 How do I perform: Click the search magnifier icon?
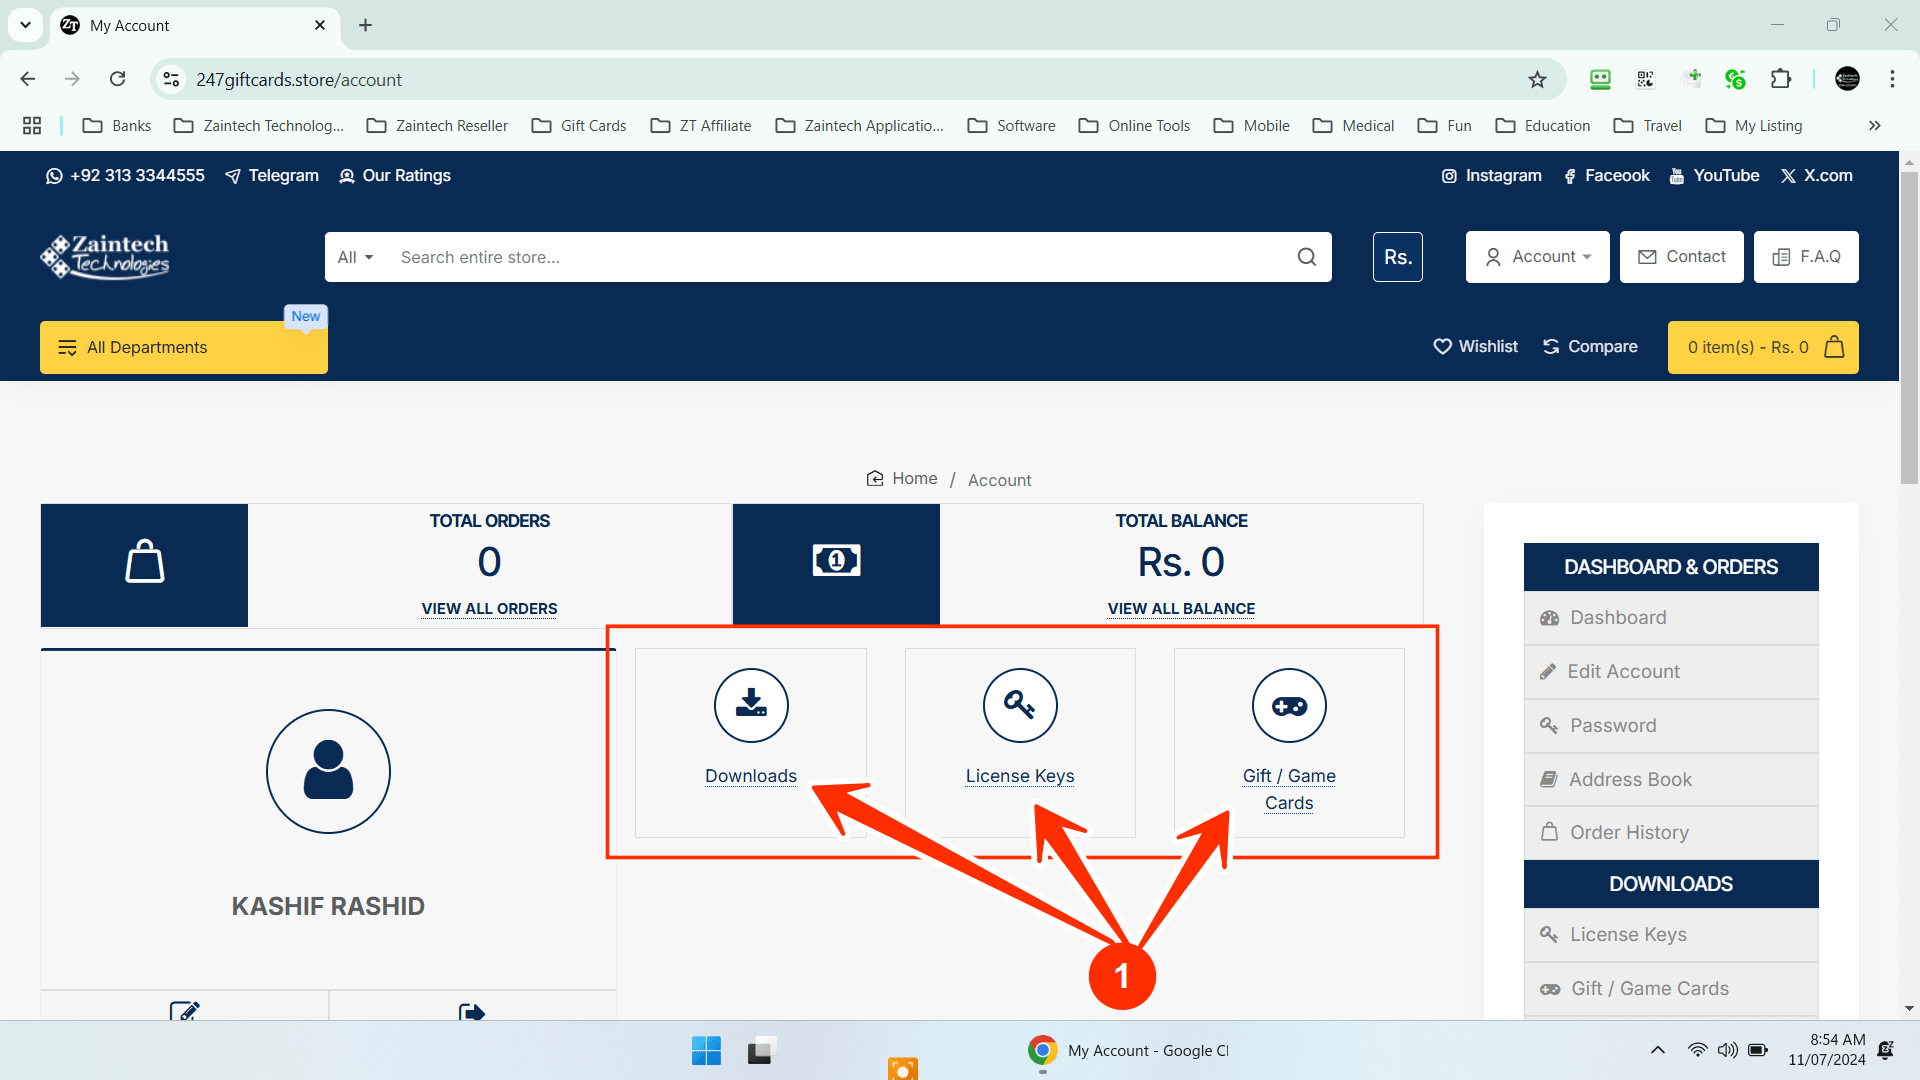[x=1306, y=257]
